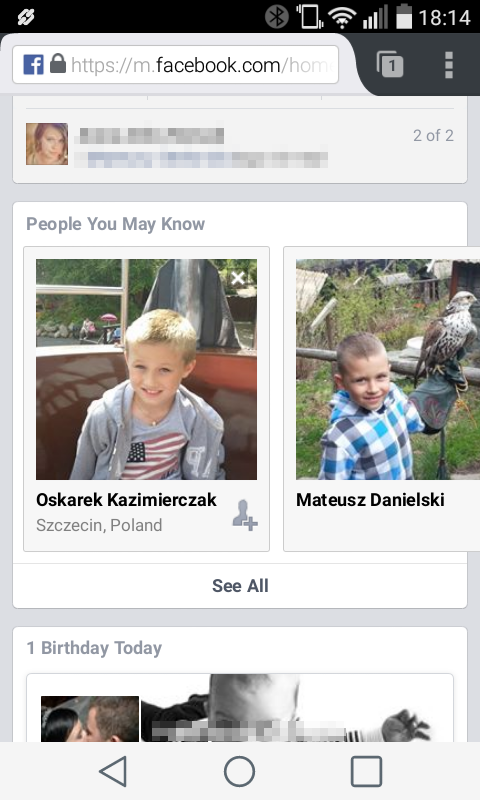Tap the Facebook favicon in the address bar

click(34, 64)
